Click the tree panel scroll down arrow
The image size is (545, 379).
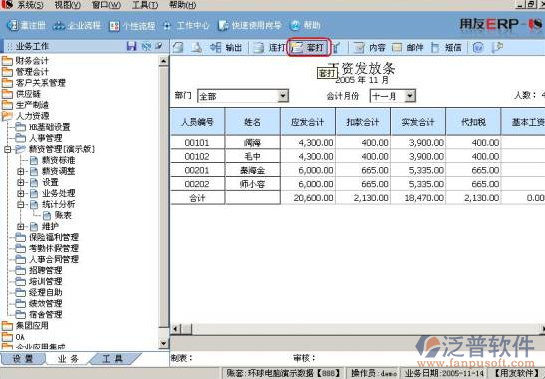pyautogui.click(x=163, y=344)
